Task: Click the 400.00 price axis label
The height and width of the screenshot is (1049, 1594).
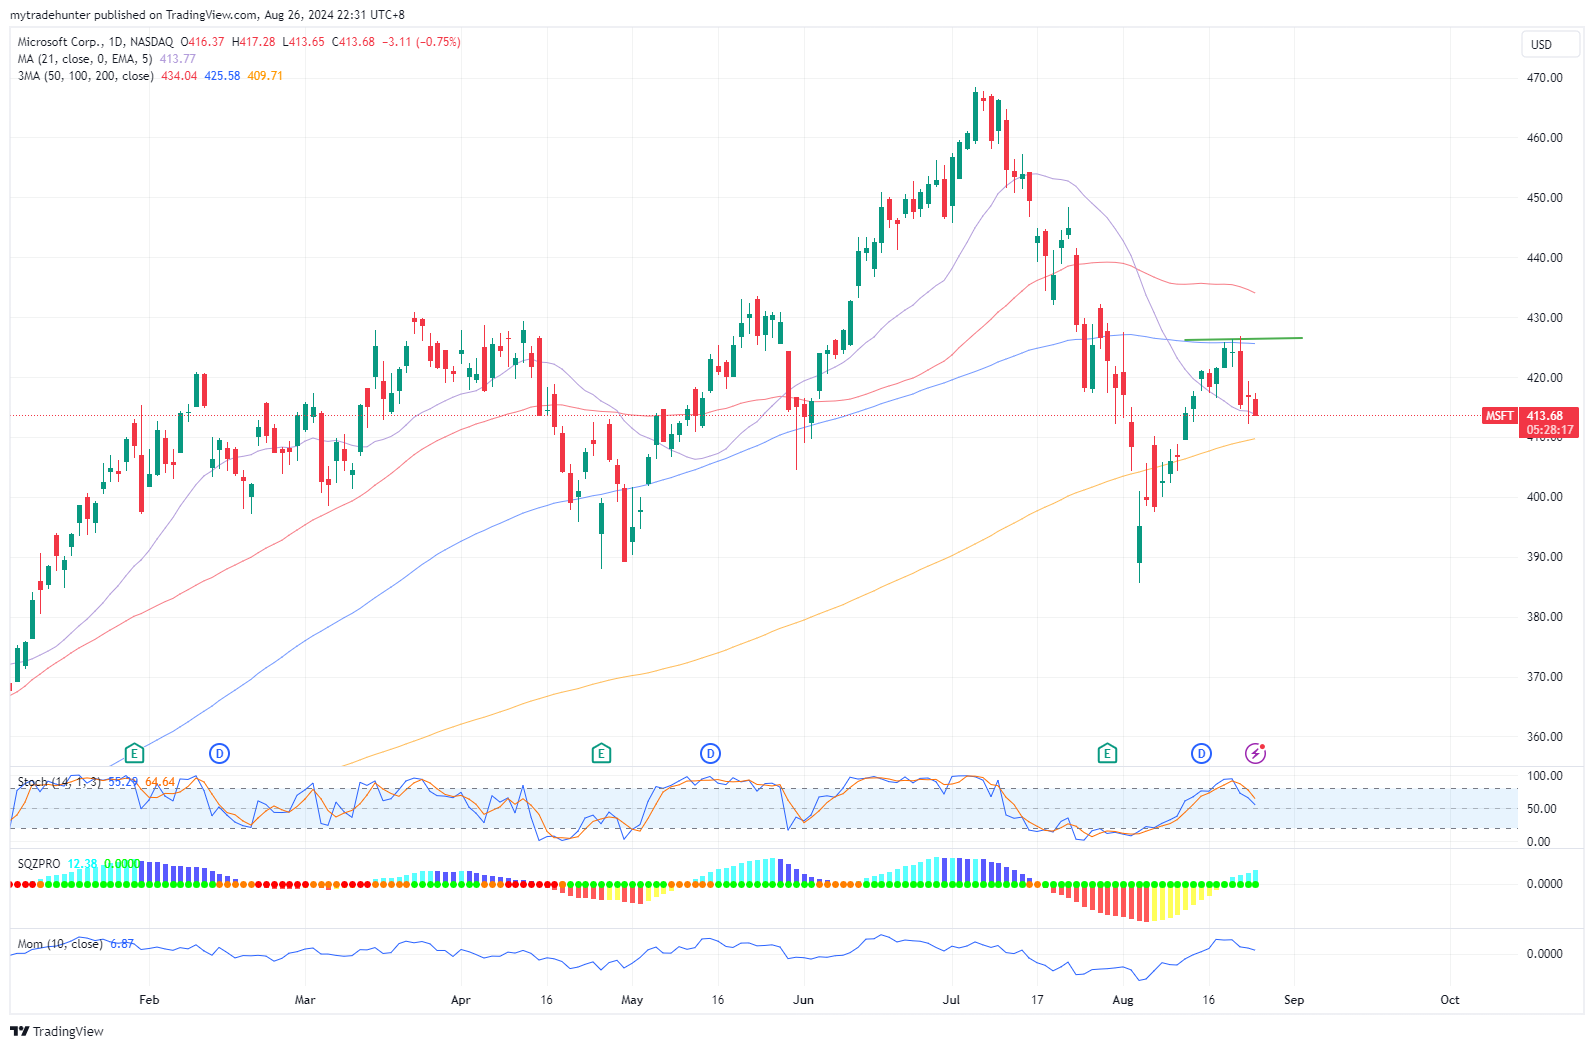Action: [1544, 497]
